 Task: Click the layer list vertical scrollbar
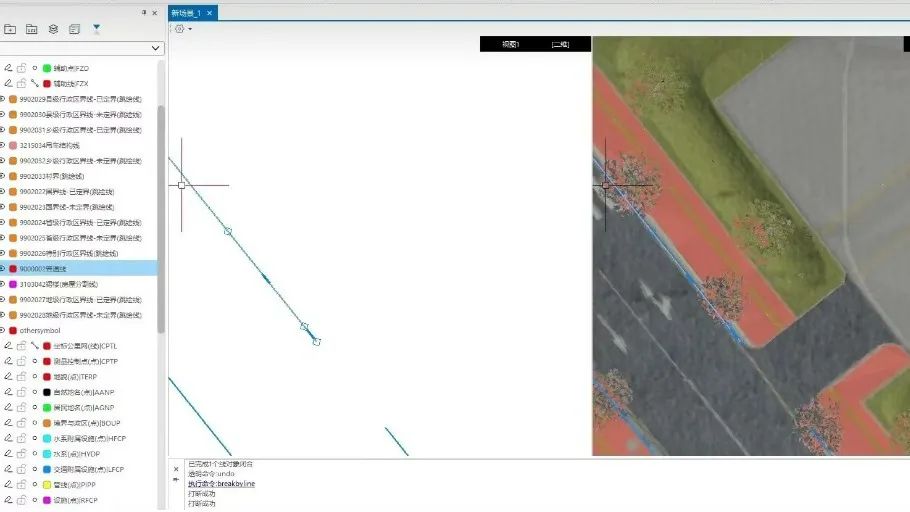pyautogui.click(x=161, y=220)
